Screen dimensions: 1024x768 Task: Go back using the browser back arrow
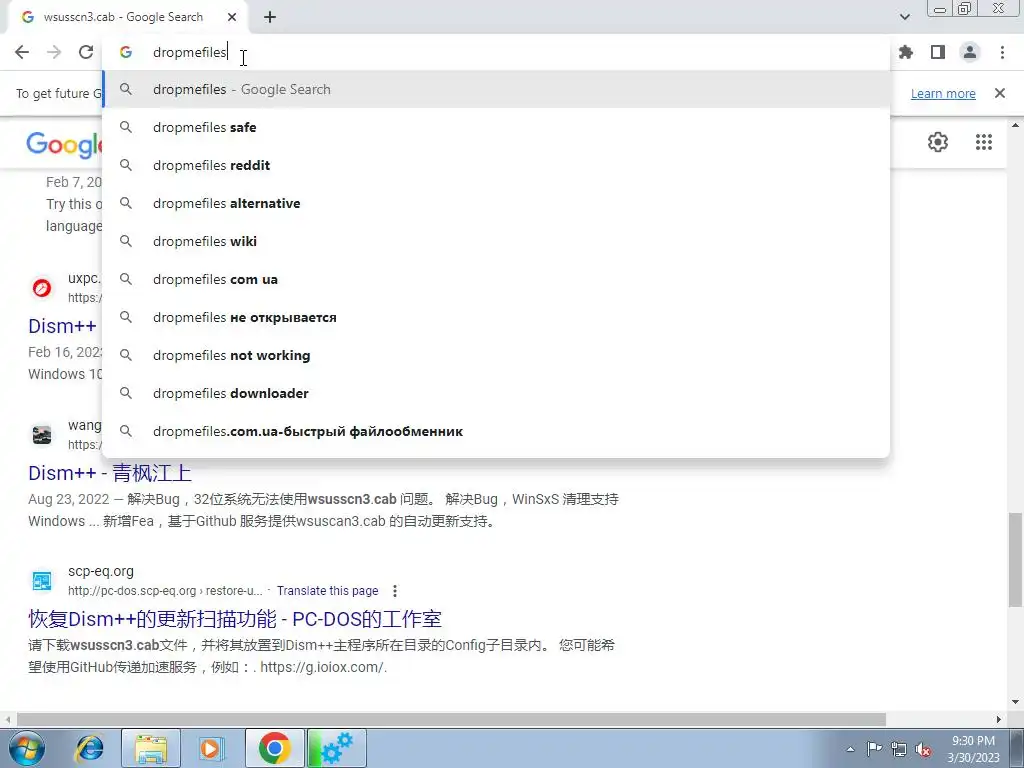22,52
